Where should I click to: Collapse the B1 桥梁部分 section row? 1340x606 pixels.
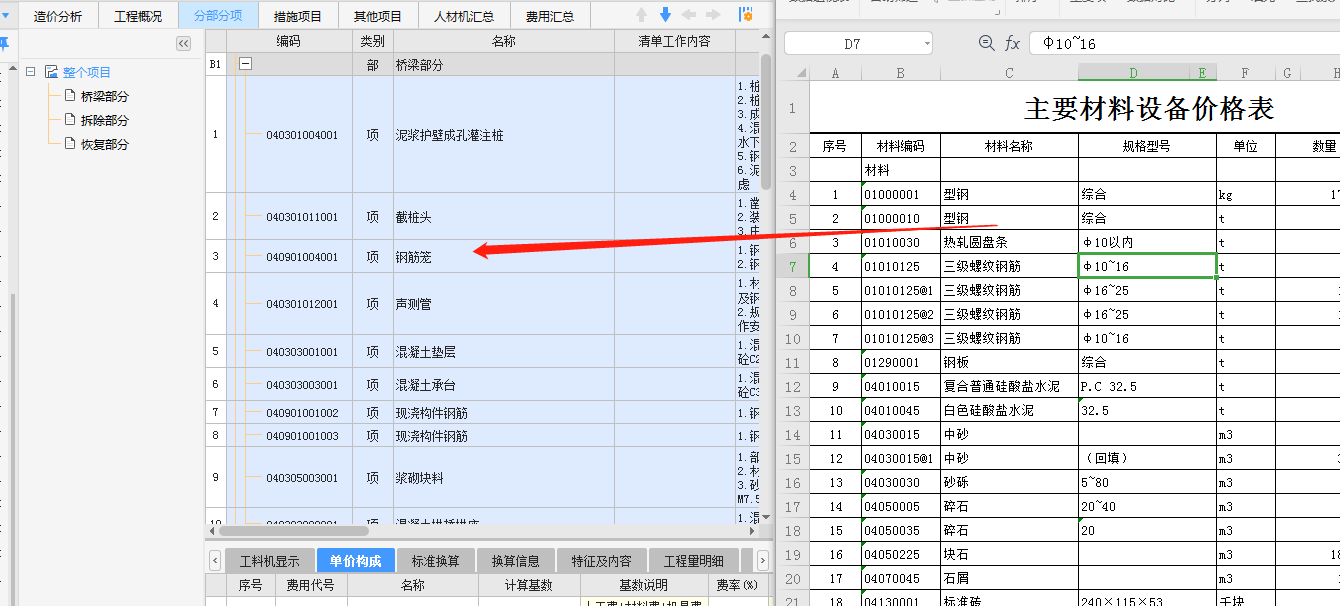(x=245, y=64)
